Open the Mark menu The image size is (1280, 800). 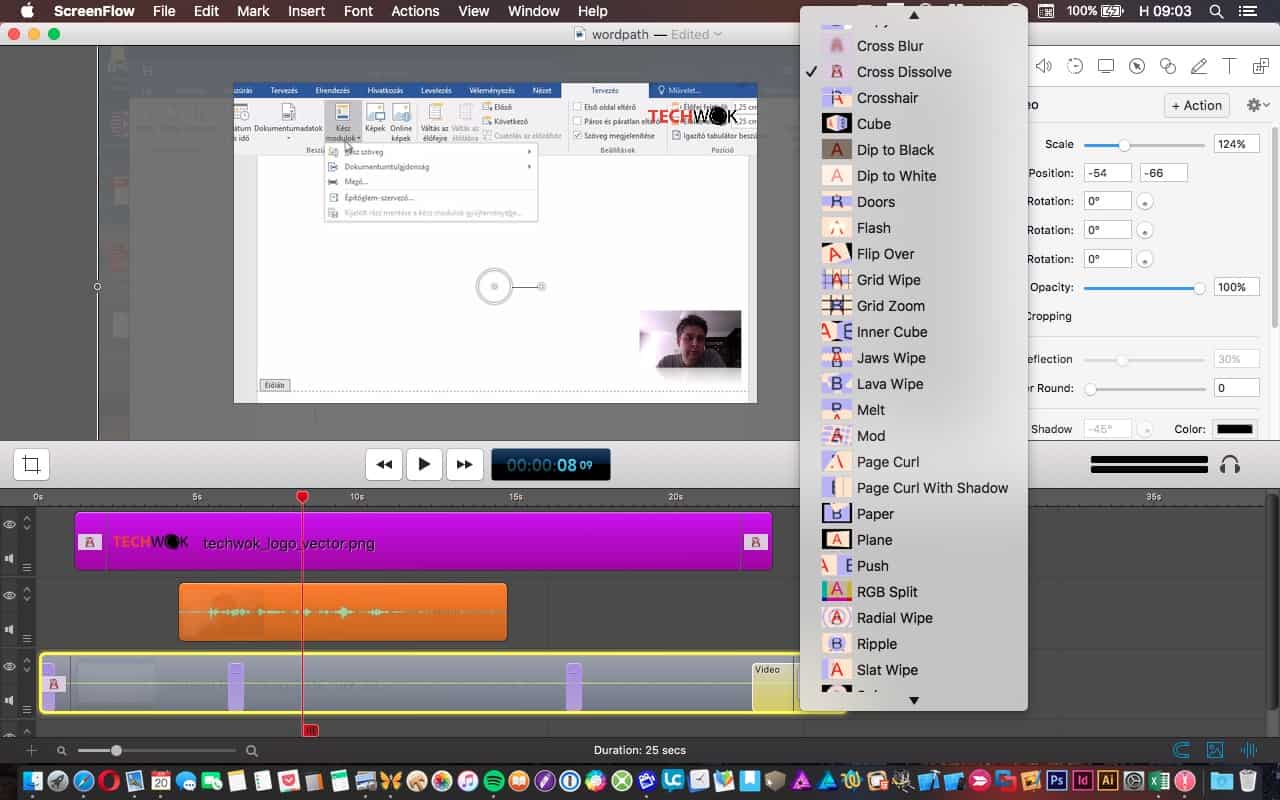[x=253, y=11]
